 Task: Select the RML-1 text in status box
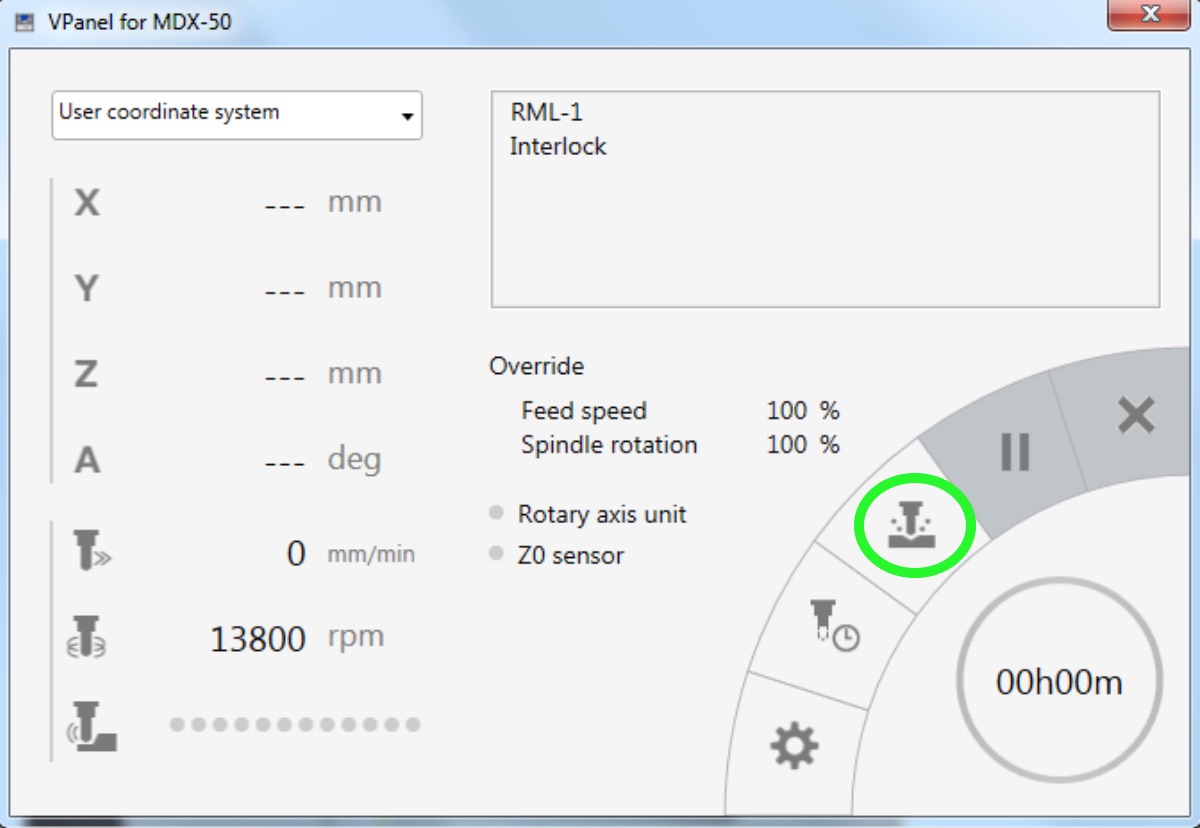click(x=546, y=113)
